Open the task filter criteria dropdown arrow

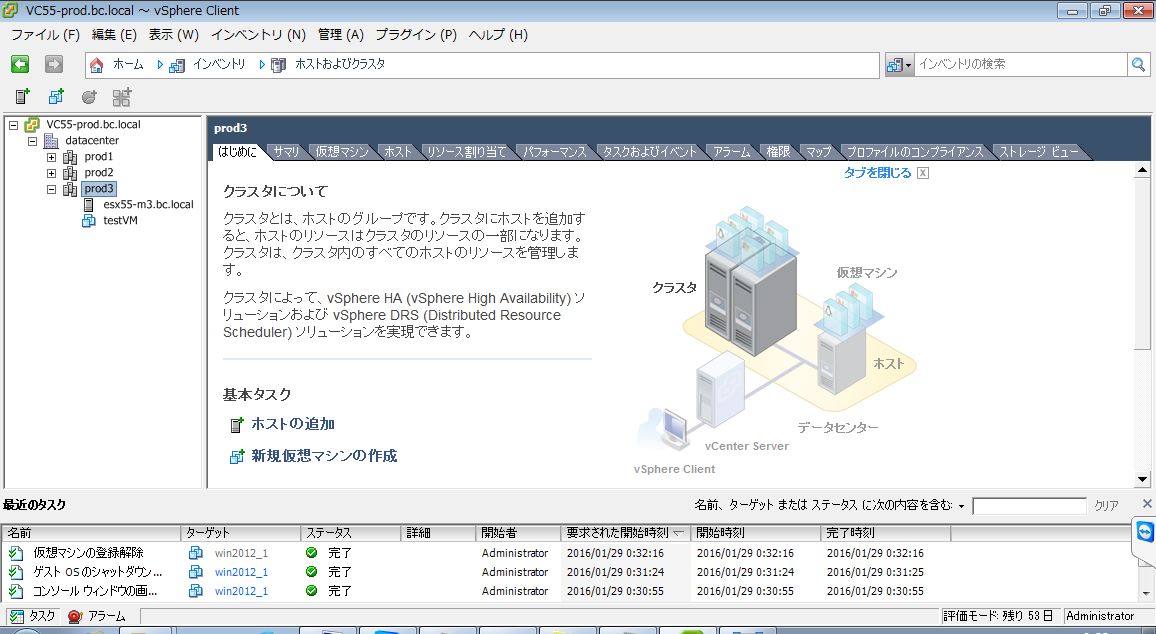click(961, 506)
